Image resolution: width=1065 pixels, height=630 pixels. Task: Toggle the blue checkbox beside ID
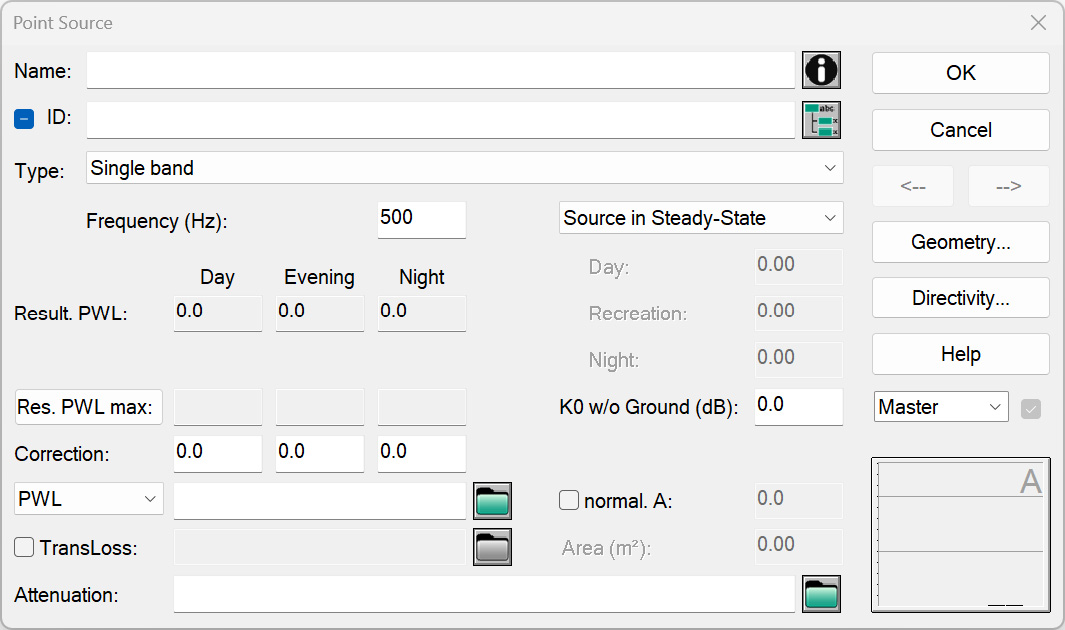click(x=24, y=119)
